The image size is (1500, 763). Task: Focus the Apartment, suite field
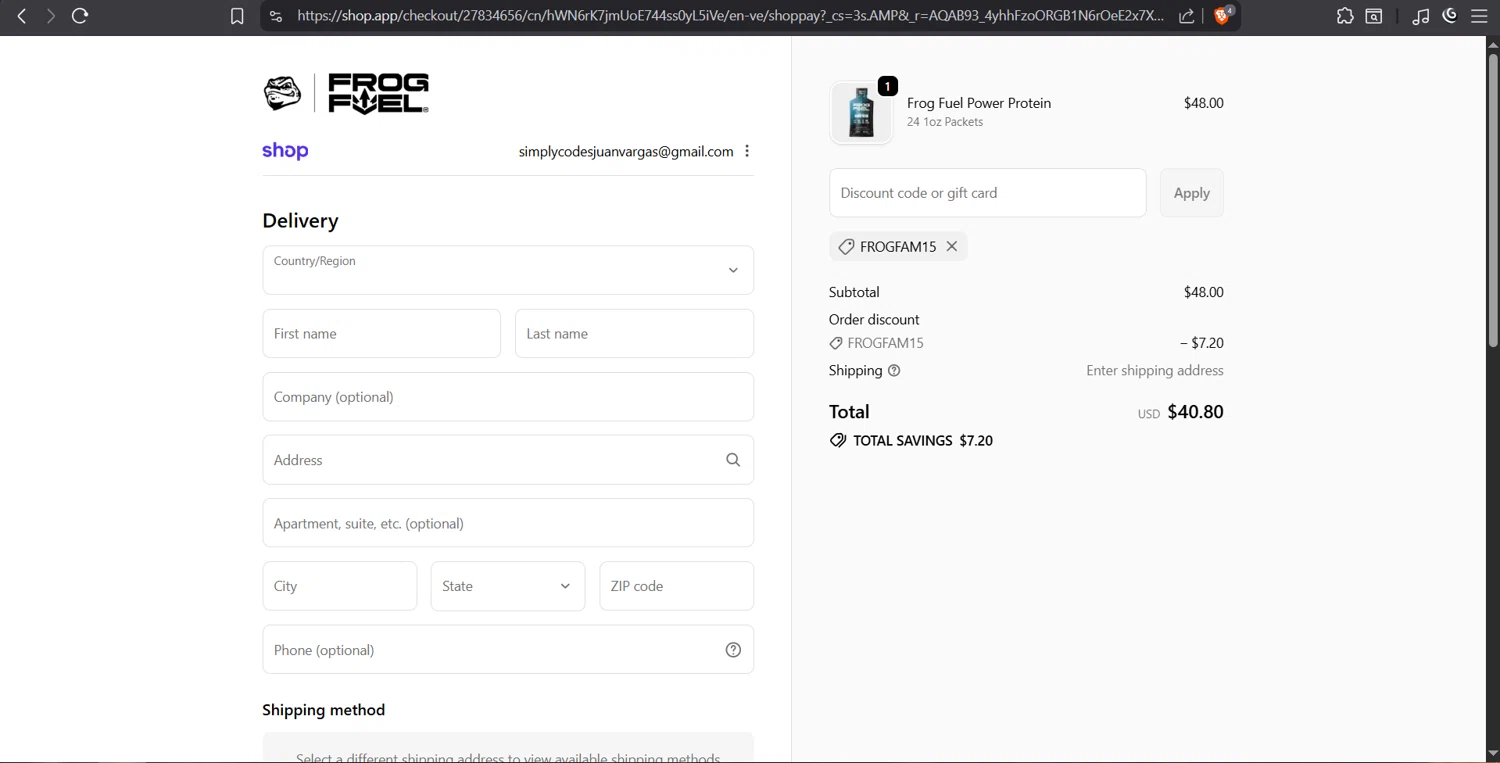(x=508, y=523)
